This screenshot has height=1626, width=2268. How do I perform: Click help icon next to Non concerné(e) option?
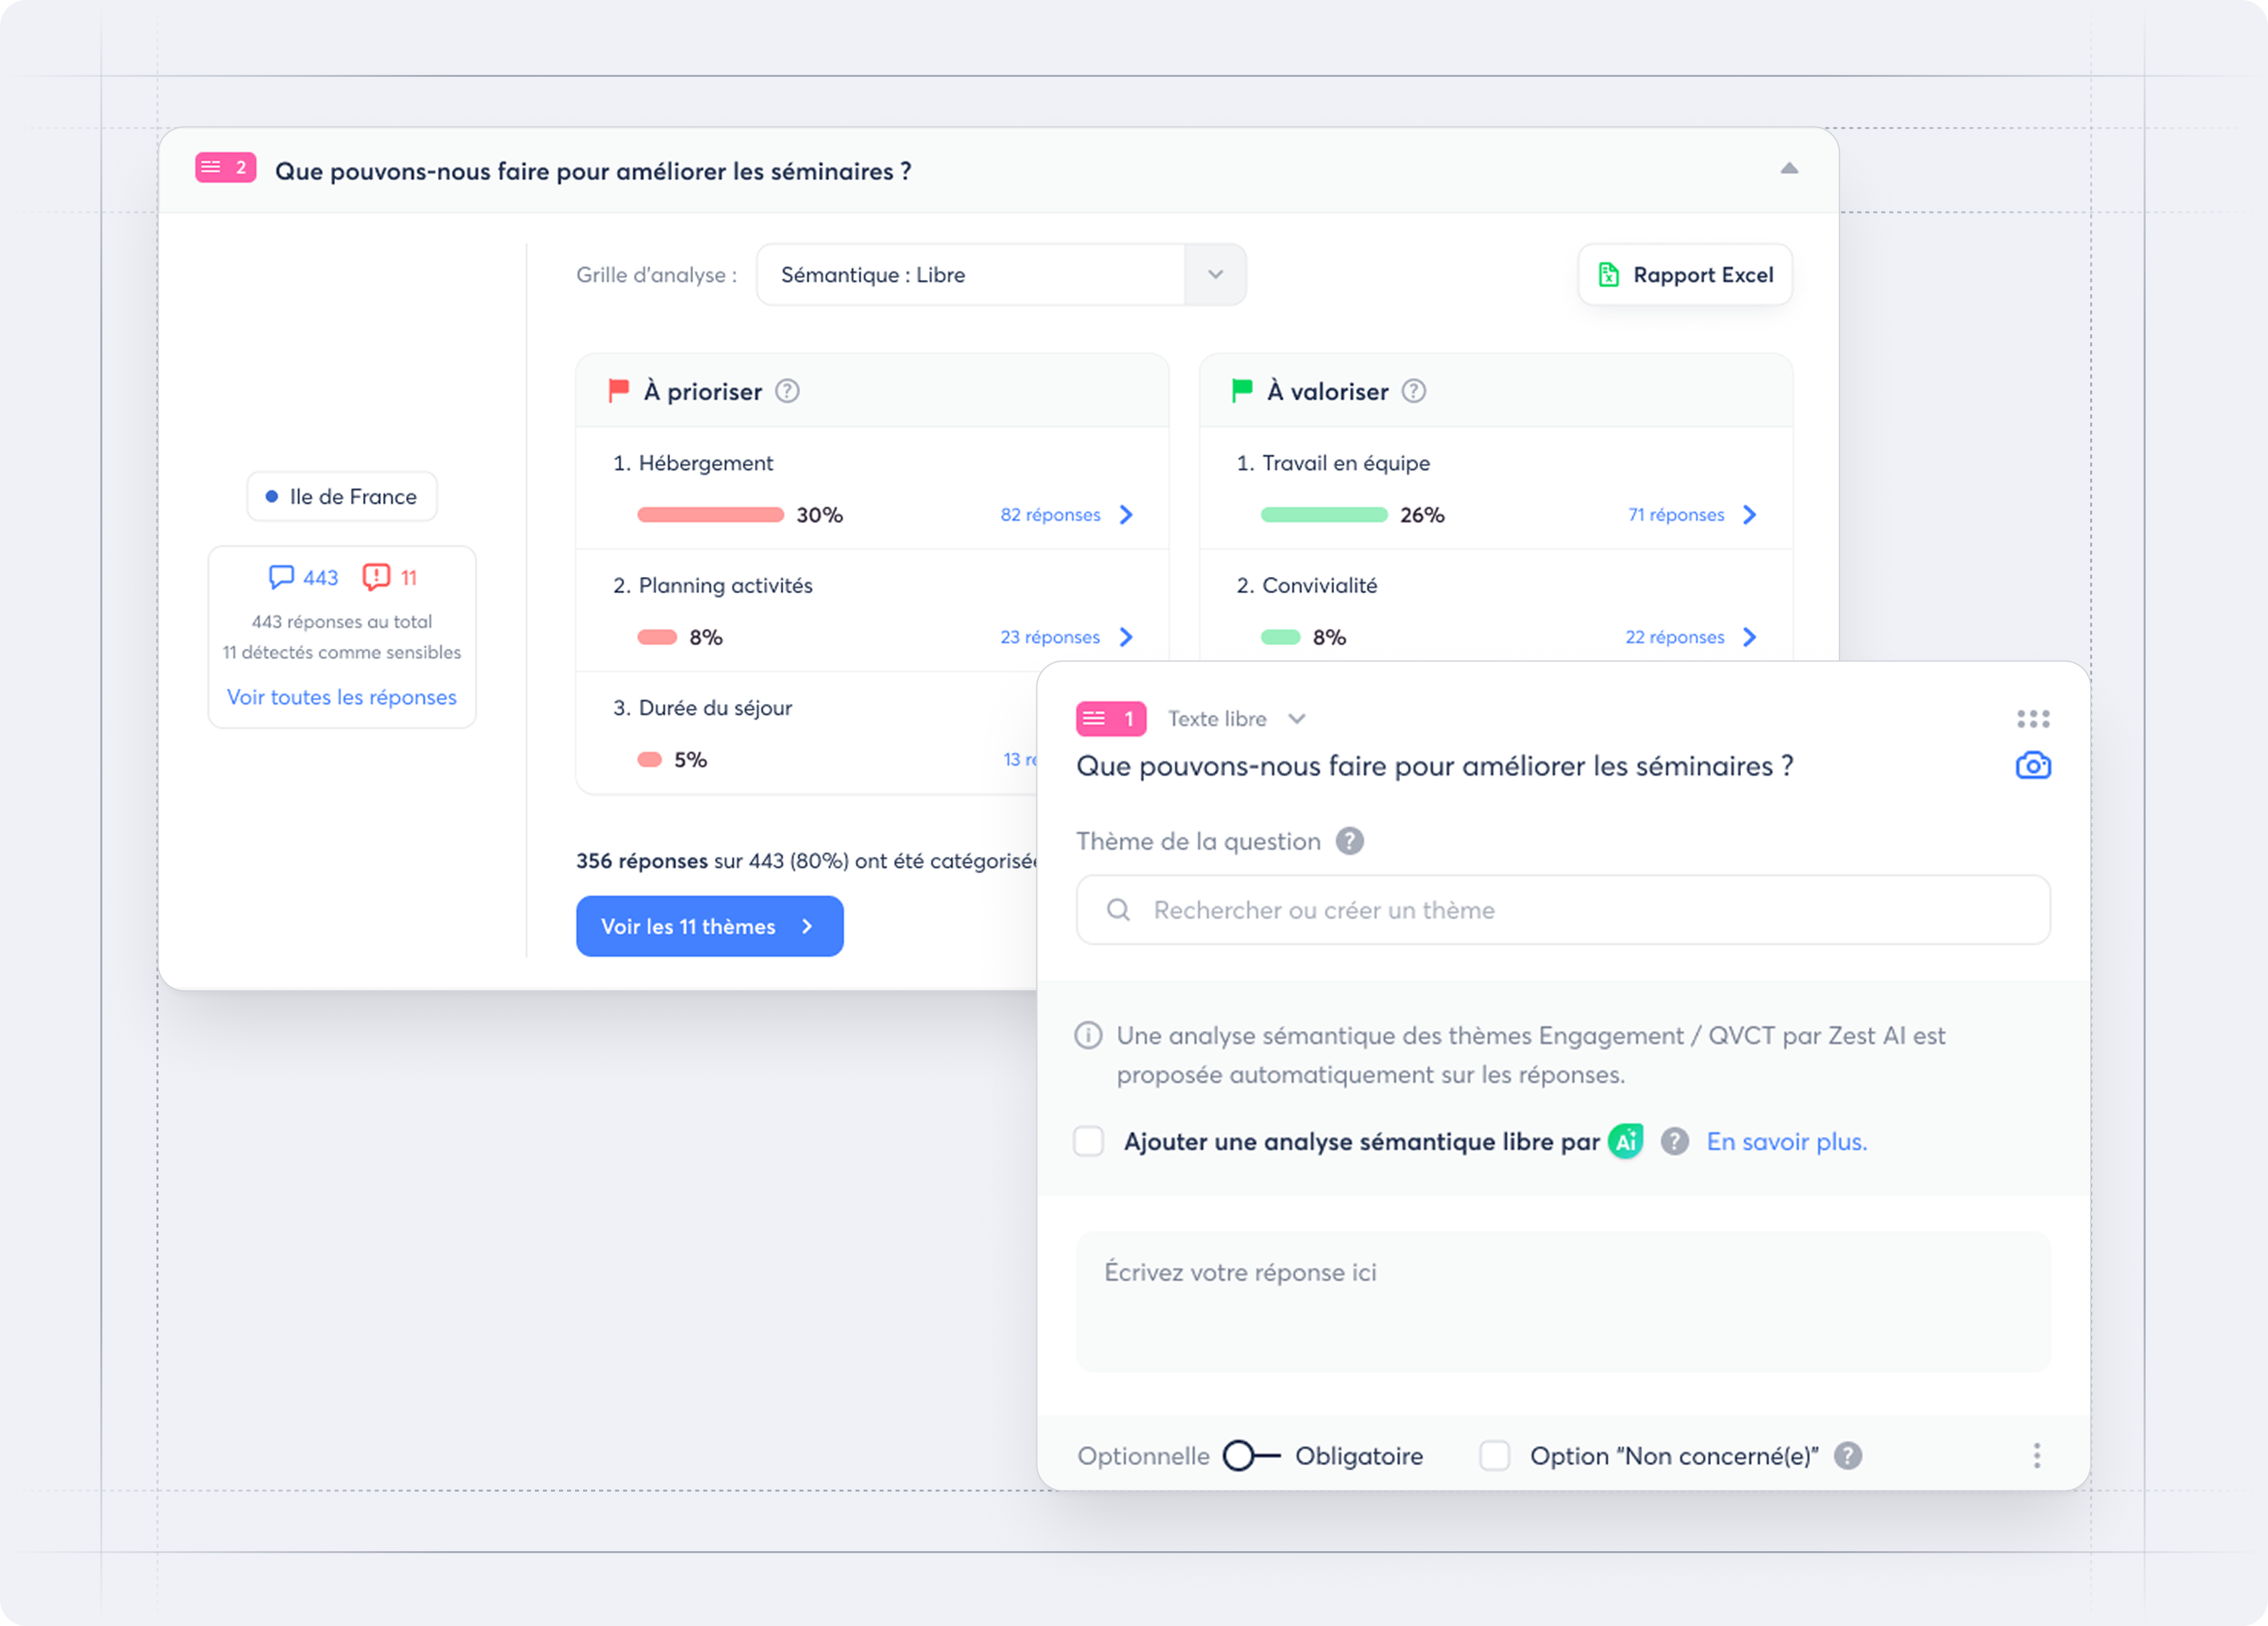point(1848,1455)
